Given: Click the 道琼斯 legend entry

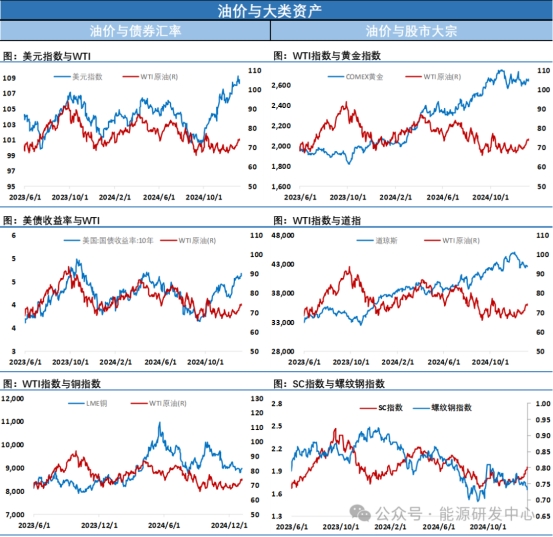Looking at the screenshot, I should (x=377, y=240).
